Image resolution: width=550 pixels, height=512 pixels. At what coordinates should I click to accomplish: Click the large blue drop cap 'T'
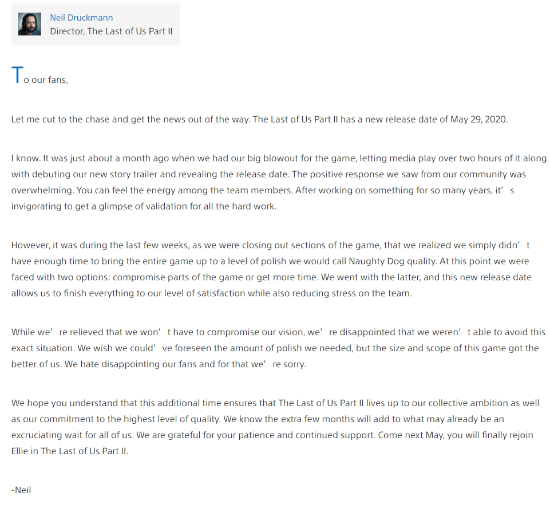click(17, 75)
